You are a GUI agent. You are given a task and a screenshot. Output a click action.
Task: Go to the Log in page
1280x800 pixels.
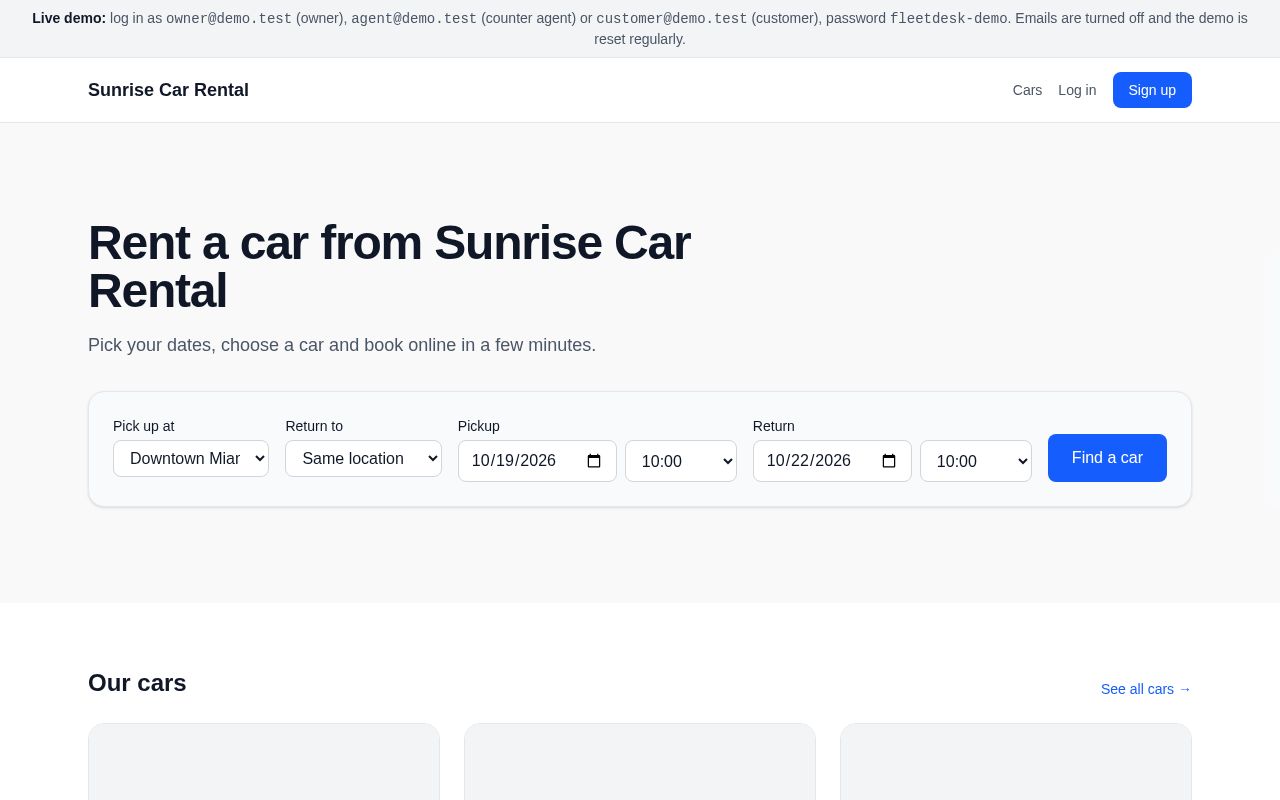1077,90
